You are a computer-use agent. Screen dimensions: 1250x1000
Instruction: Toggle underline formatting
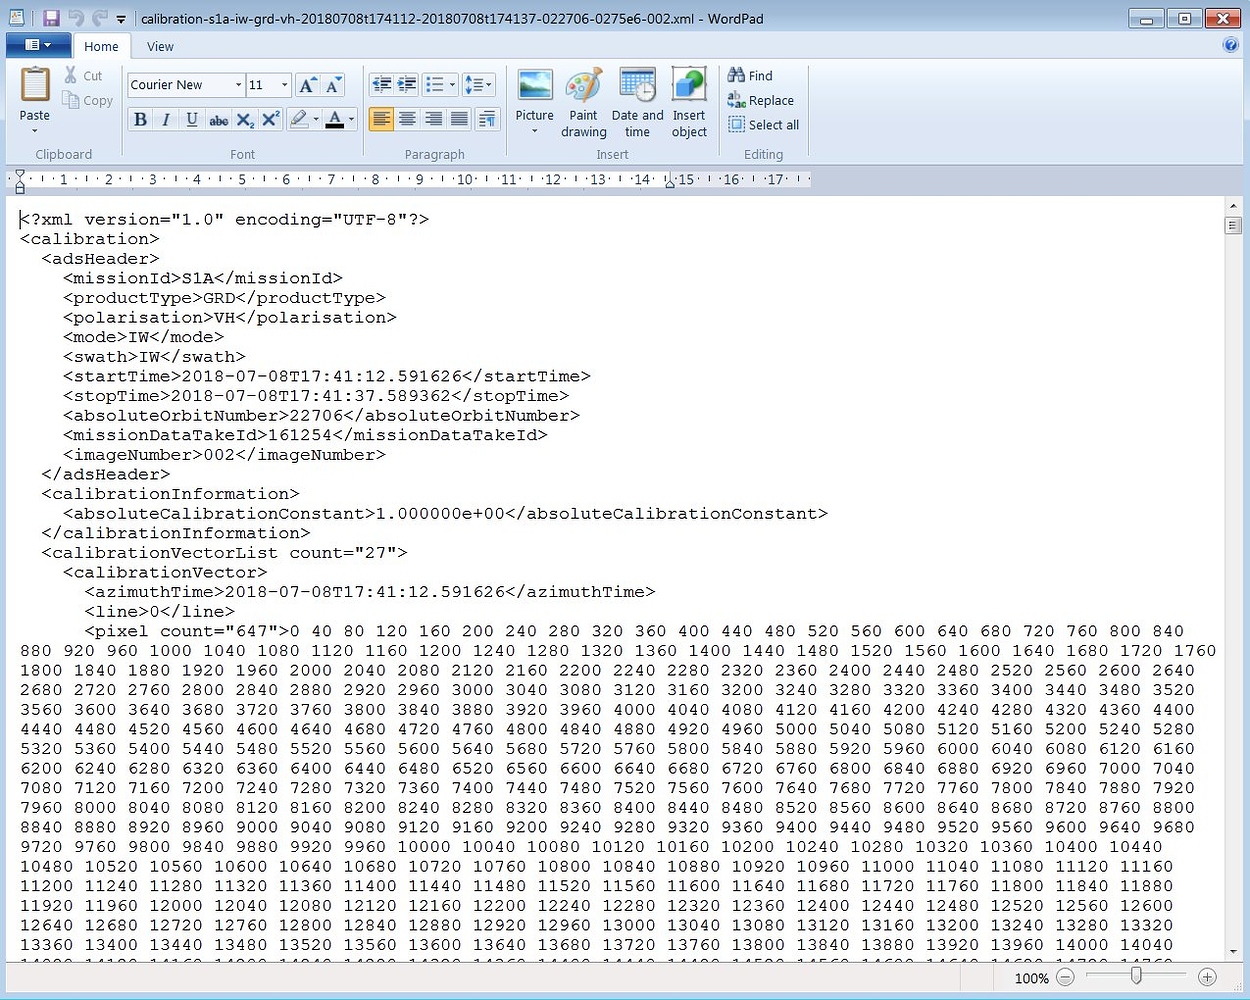[192, 120]
